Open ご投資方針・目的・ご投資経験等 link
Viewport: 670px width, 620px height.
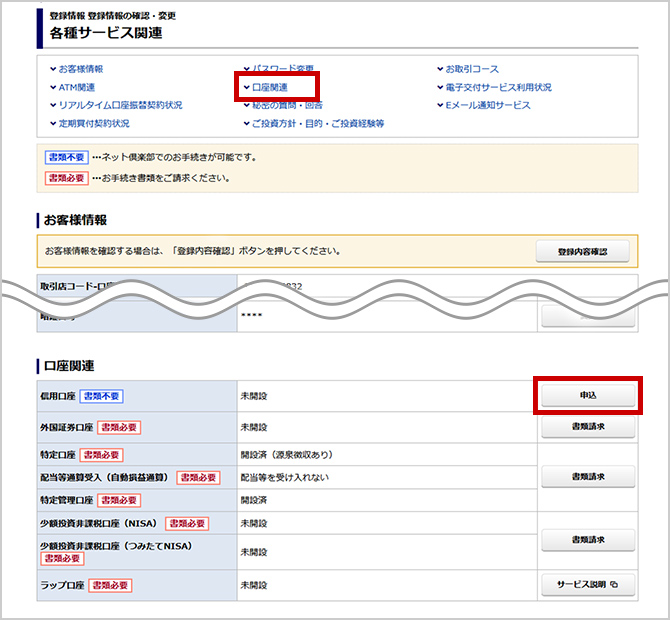click(x=317, y=123)
